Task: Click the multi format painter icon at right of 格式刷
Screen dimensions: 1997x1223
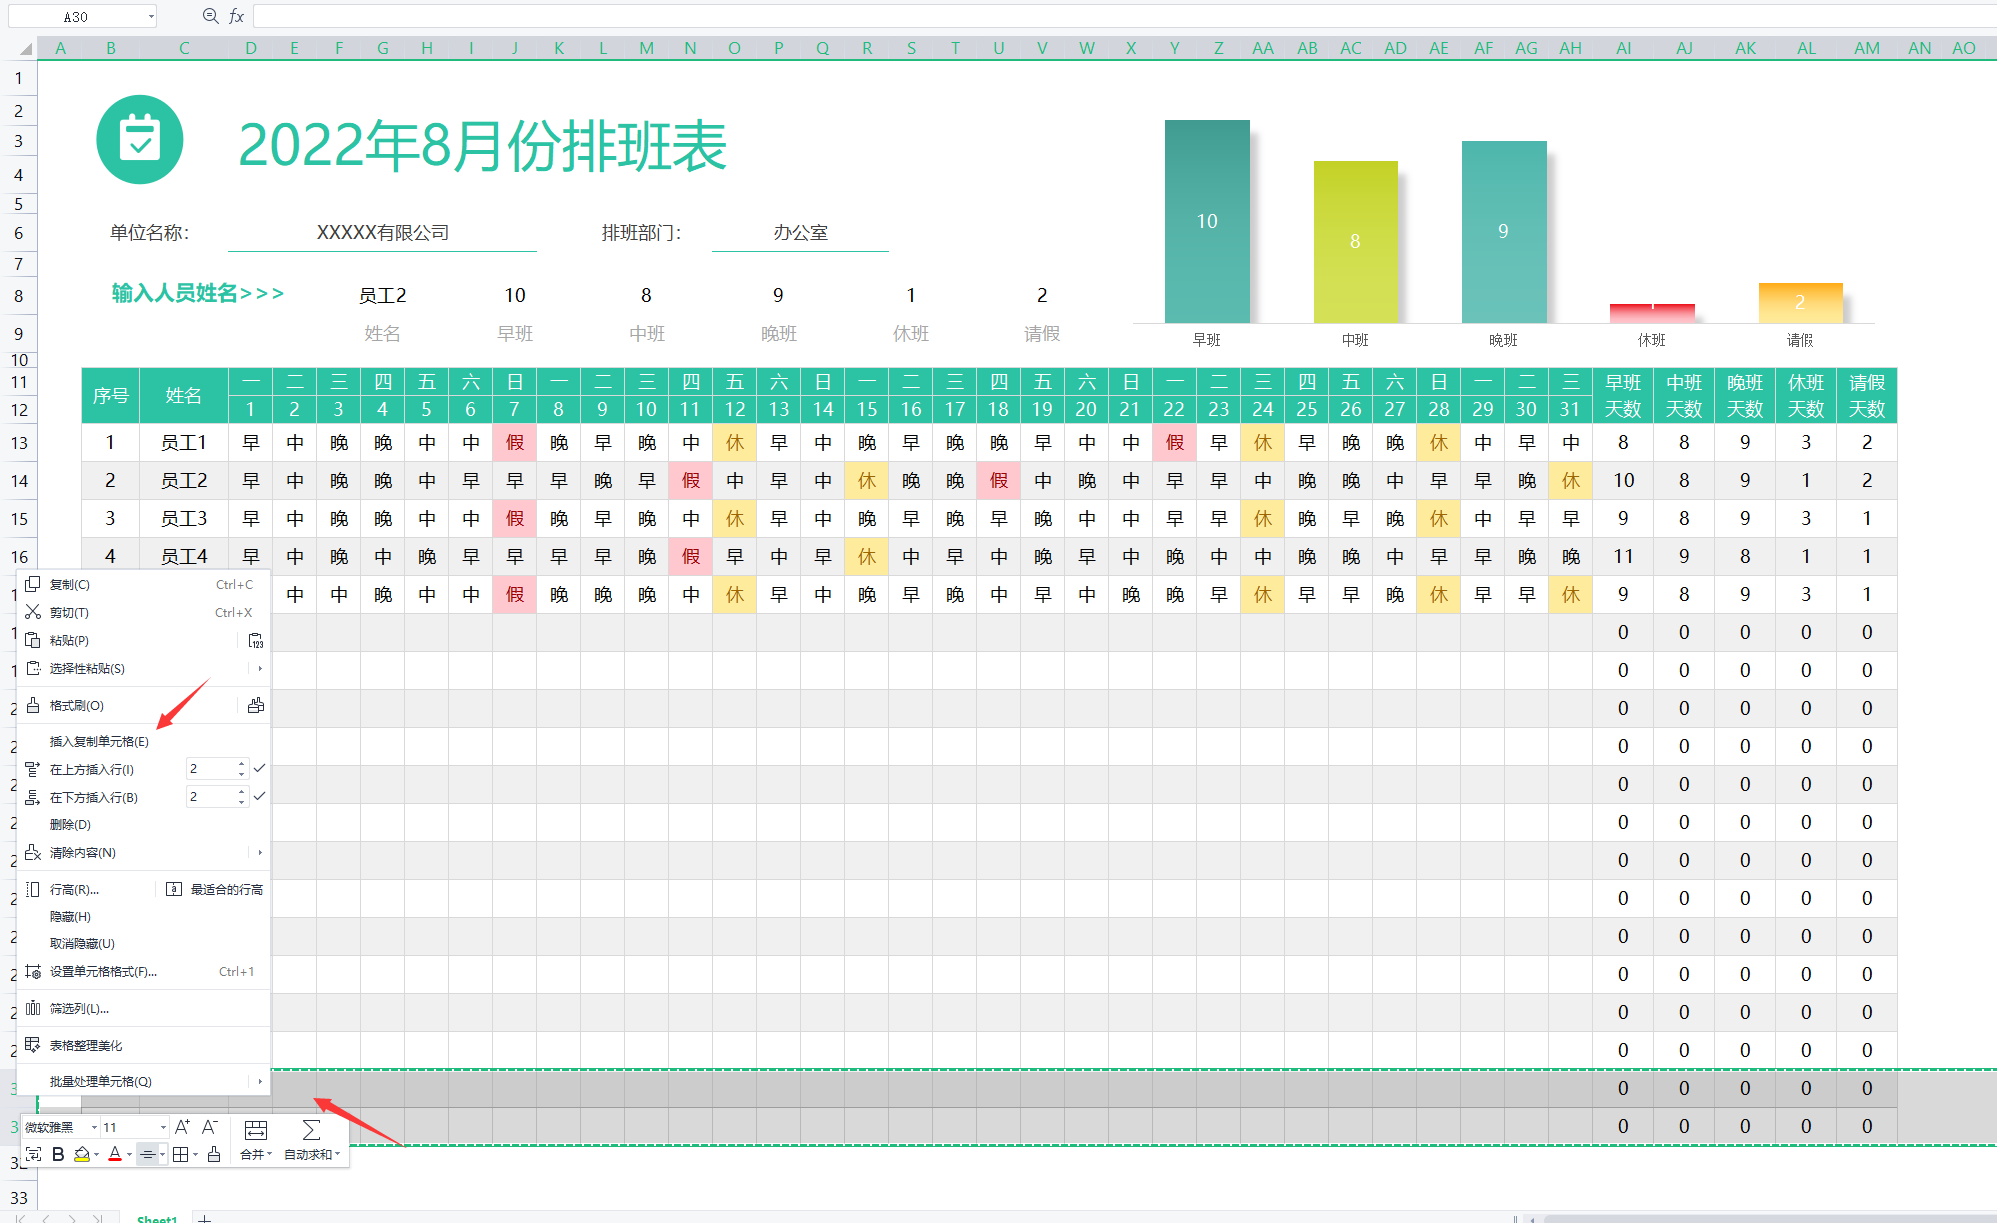Action: (256, 706)
